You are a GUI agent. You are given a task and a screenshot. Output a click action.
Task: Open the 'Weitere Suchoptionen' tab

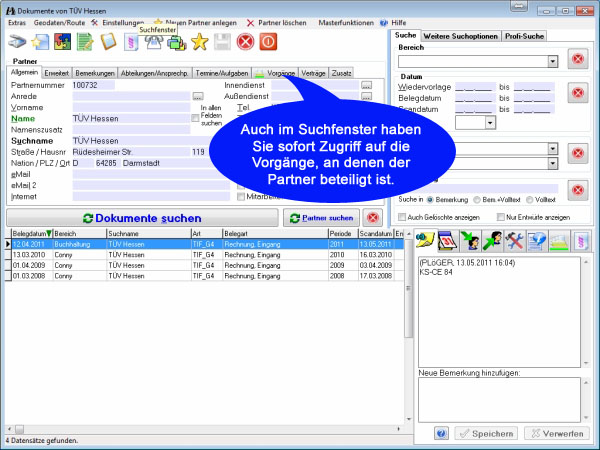click(461, 36)
